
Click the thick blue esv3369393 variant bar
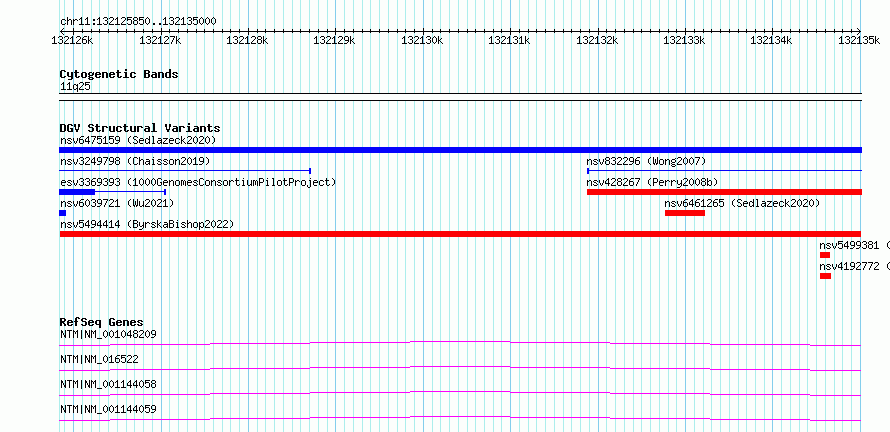(x=77, y=192)
